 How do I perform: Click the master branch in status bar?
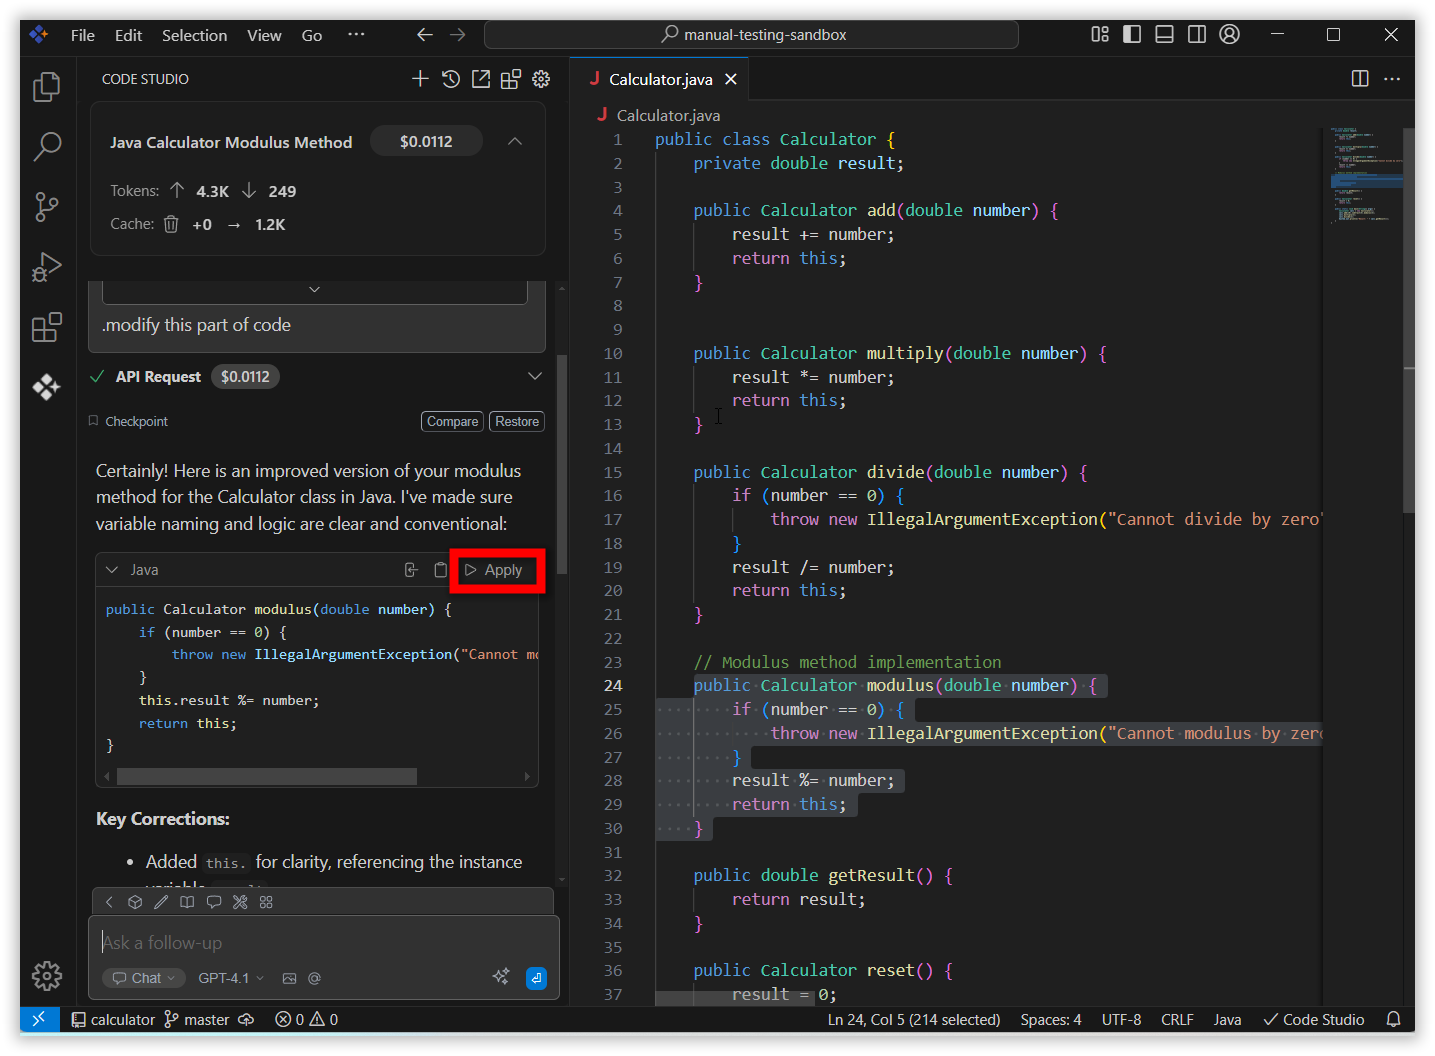197,1019
